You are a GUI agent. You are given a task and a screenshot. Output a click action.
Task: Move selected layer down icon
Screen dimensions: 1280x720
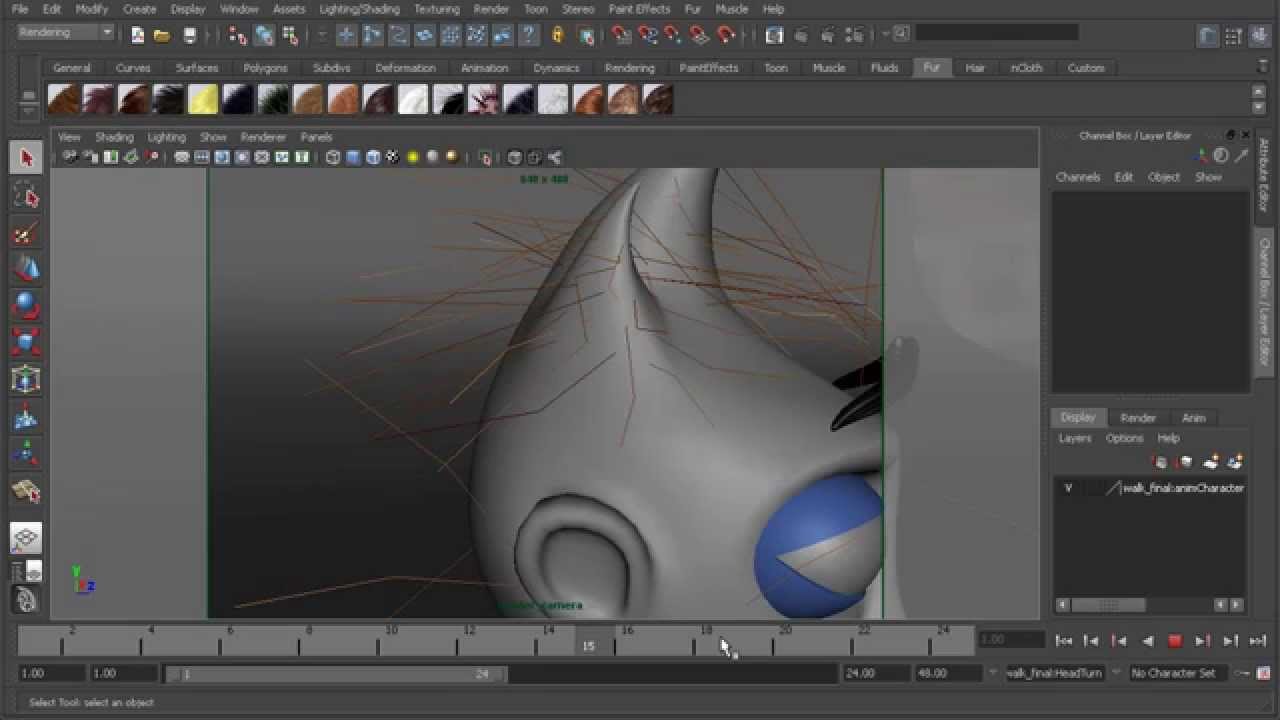tap(1186, 462)
